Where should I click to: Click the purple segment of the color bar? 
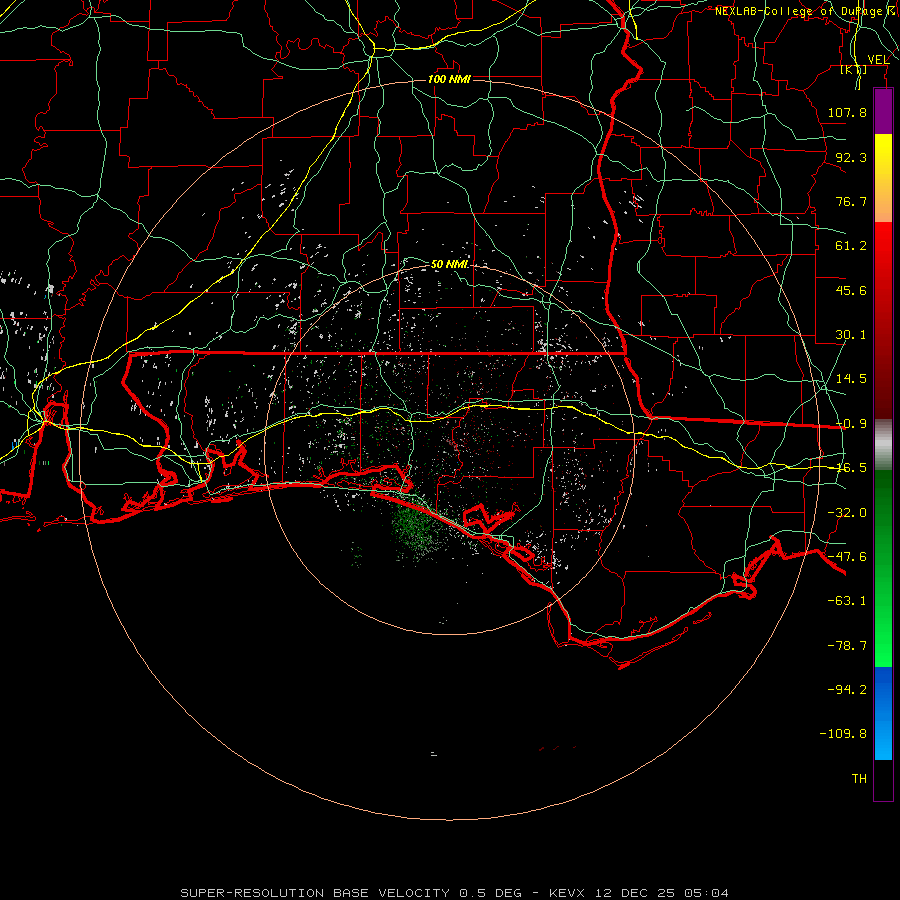click(883, 112)
